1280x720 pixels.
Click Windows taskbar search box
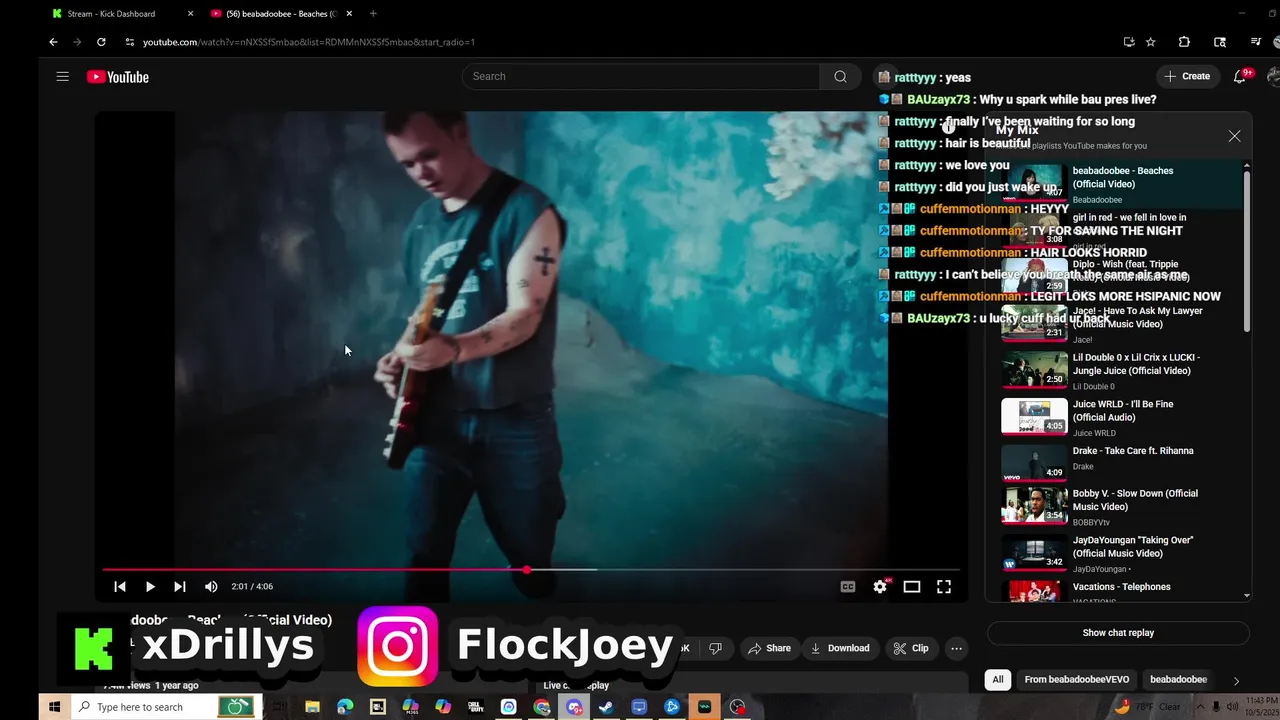pyautogui.click(x=166, y=707)
